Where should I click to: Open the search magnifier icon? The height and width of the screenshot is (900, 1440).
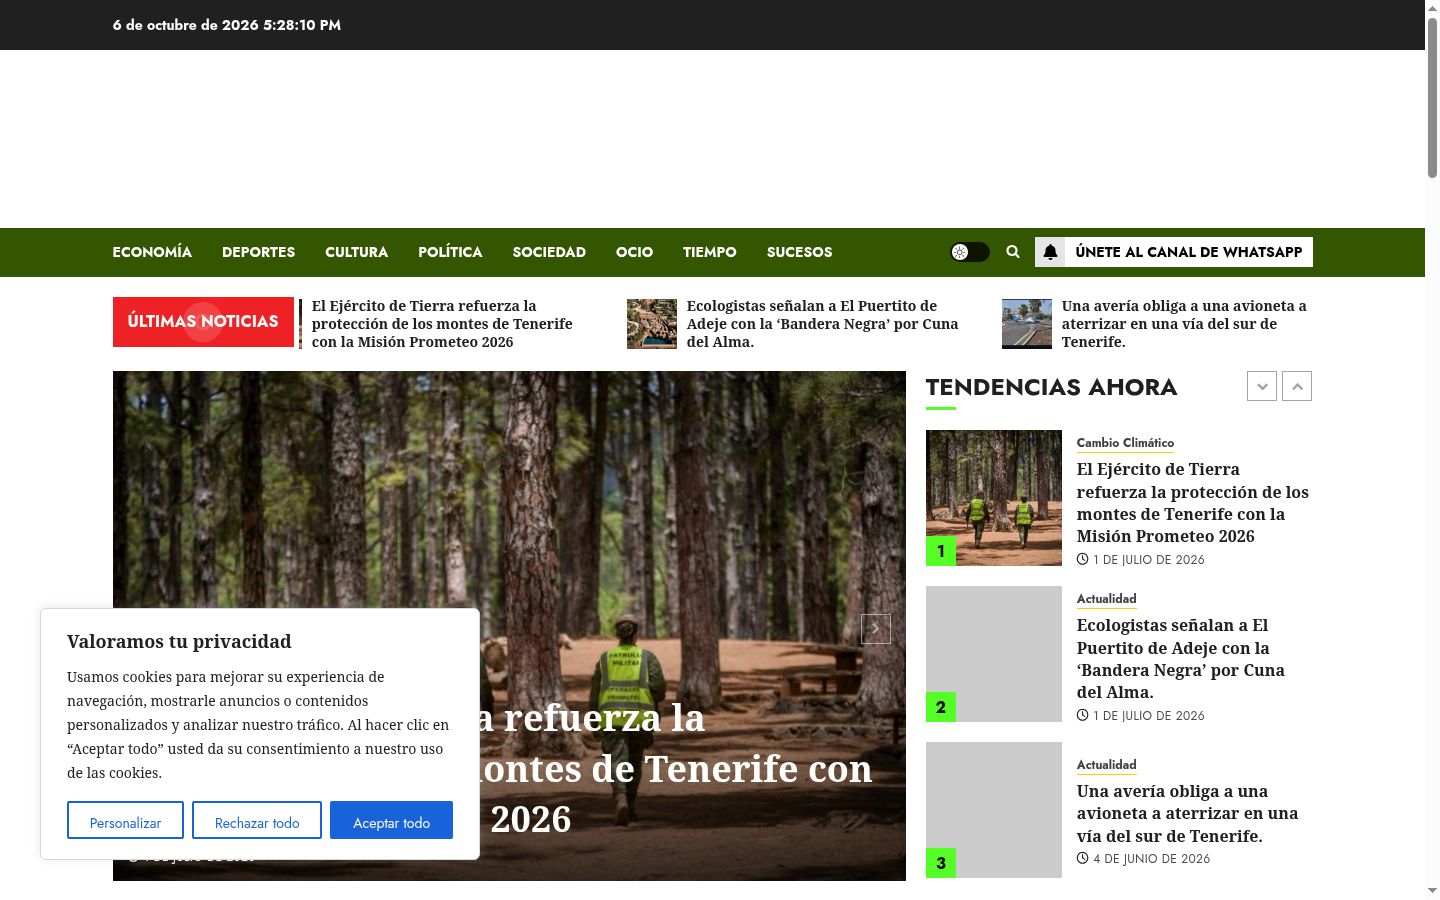[x=1013, y=252]
